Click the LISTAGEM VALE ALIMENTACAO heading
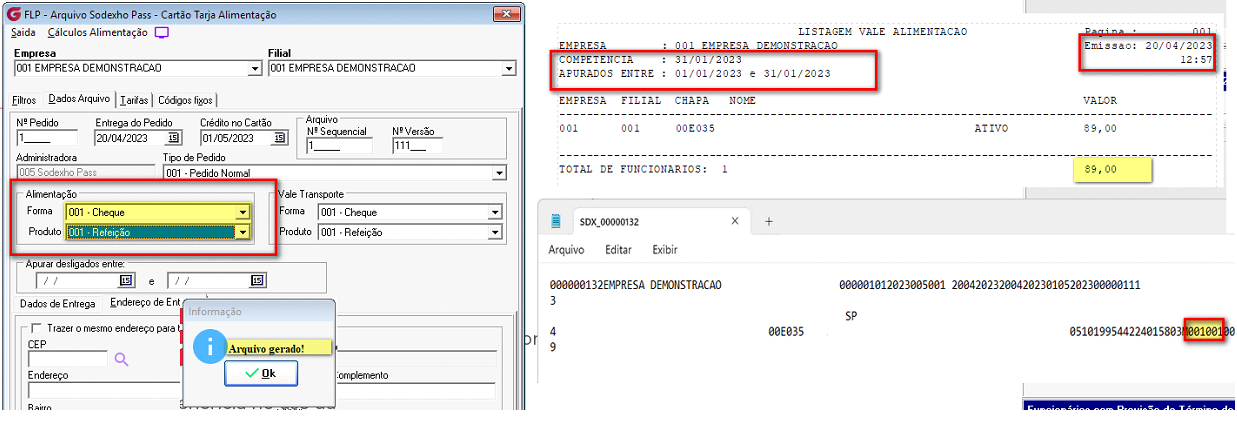1237x426 pixels. click(882, 32)
